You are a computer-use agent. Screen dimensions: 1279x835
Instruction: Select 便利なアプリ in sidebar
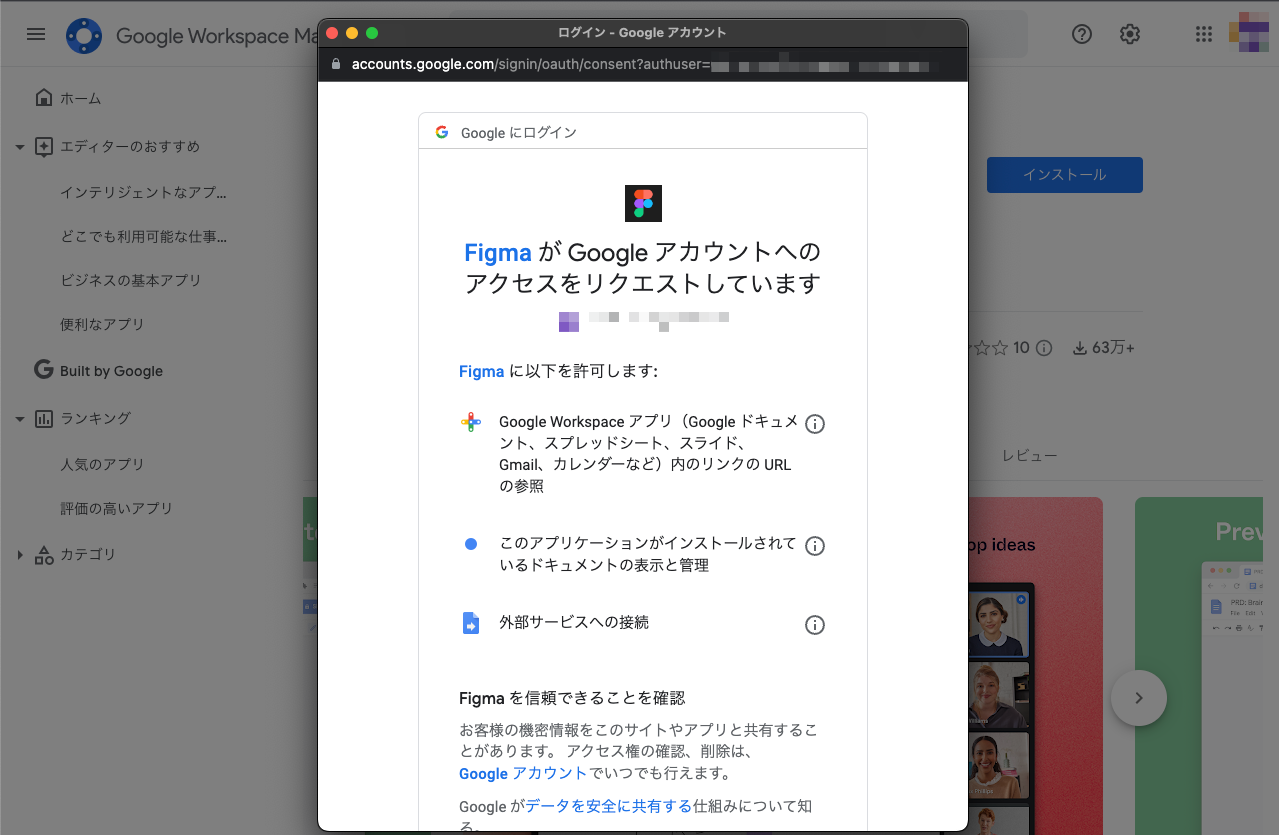pyautogui.click(x=102, y=324)
